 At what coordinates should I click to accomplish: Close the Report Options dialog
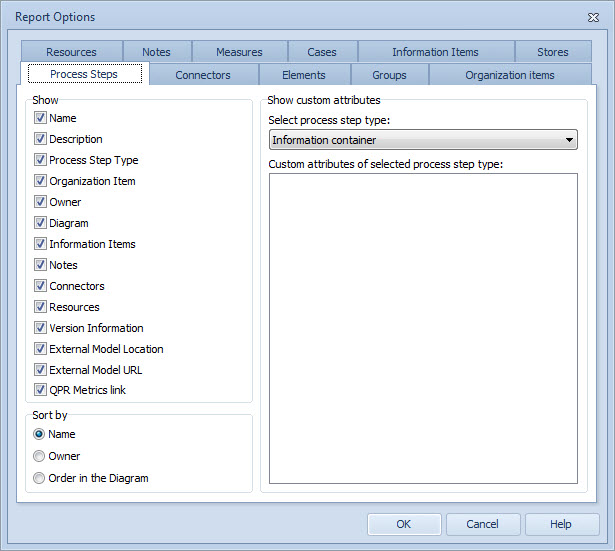pos(593,17)
